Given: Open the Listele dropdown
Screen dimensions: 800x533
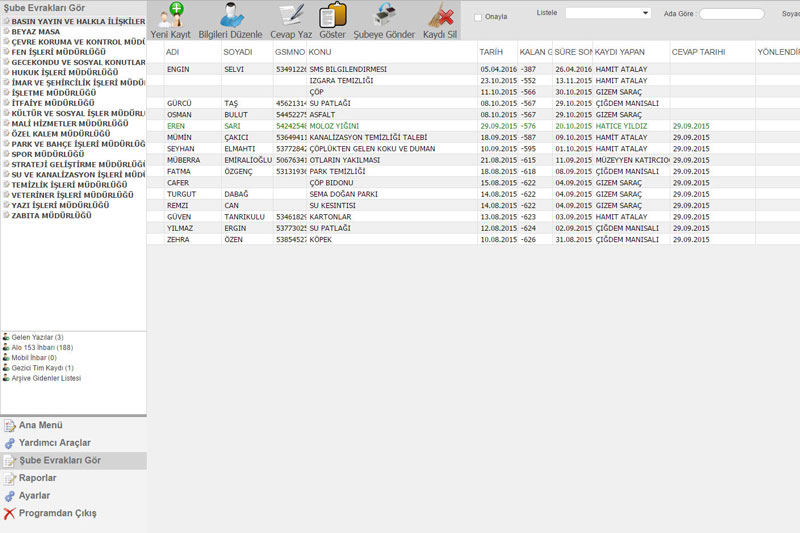Looking at the screenshot, I should 608,13.
